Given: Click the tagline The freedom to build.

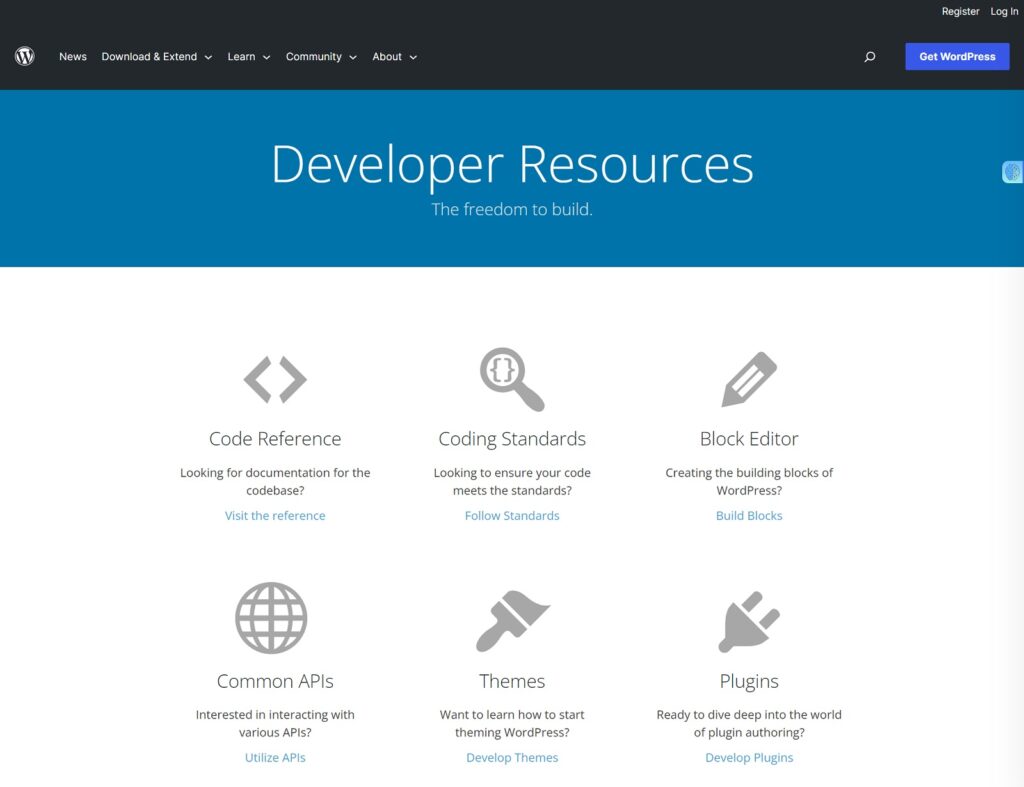Looking at the screenshot, I should pos(512,209).
